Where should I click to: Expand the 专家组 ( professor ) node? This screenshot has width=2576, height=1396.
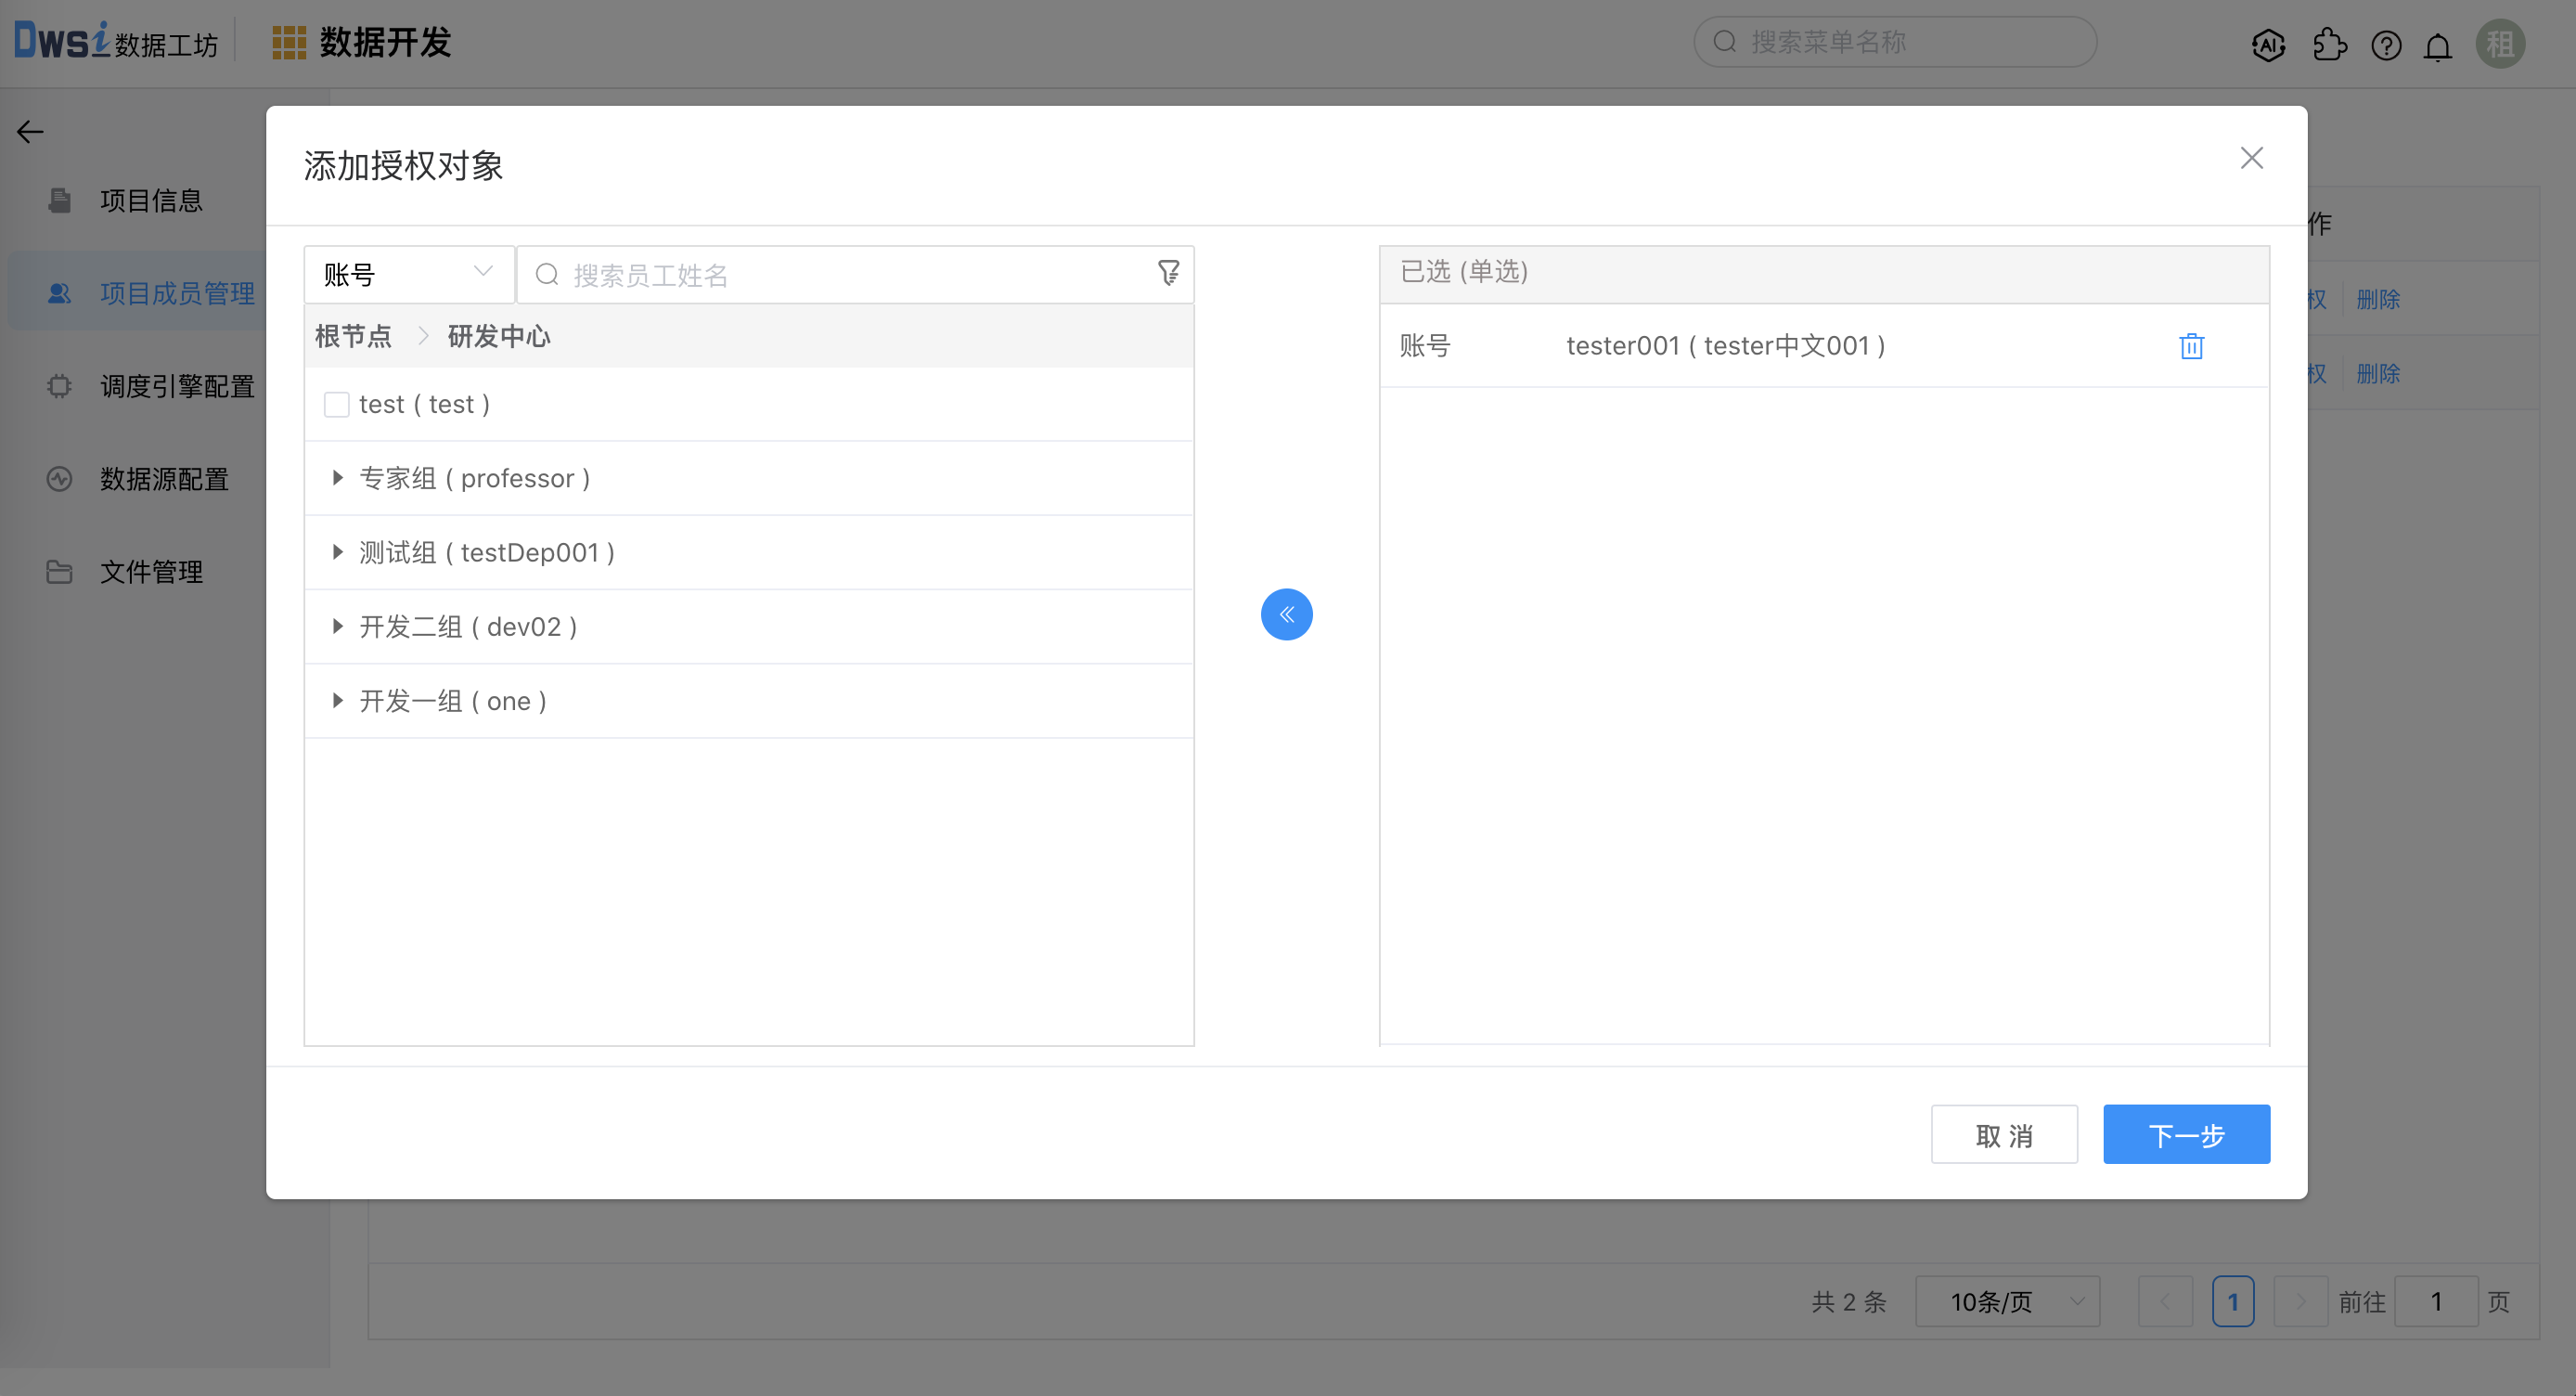tap(337, 478)
